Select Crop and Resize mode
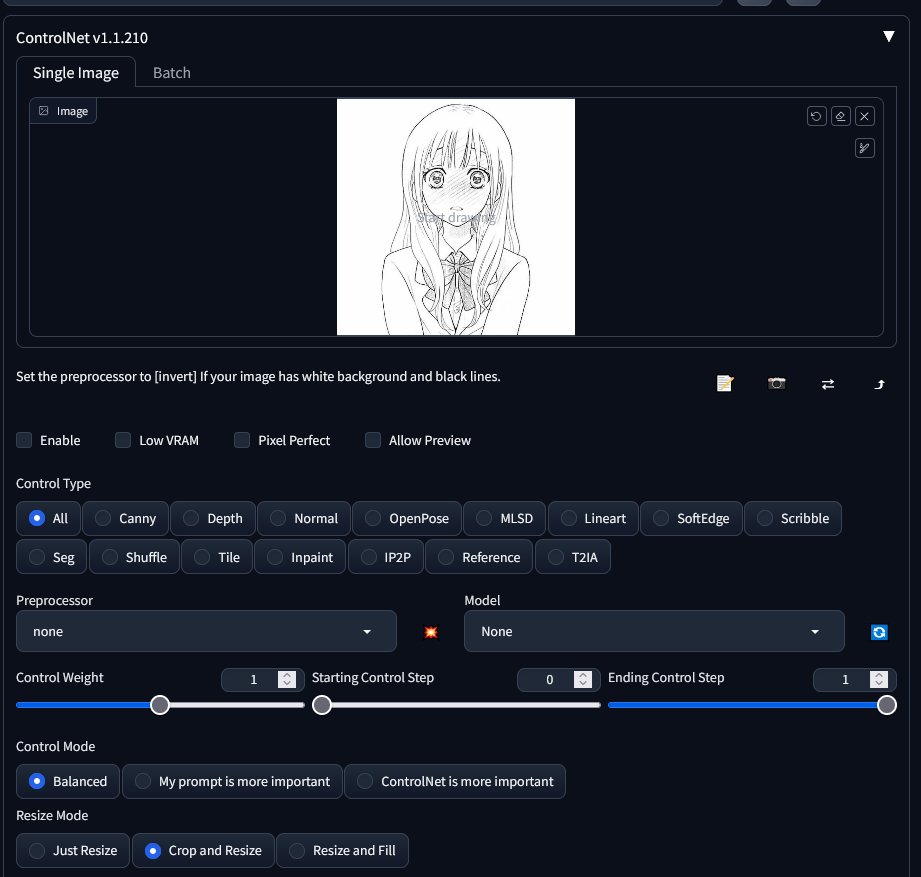 (203, 851)
